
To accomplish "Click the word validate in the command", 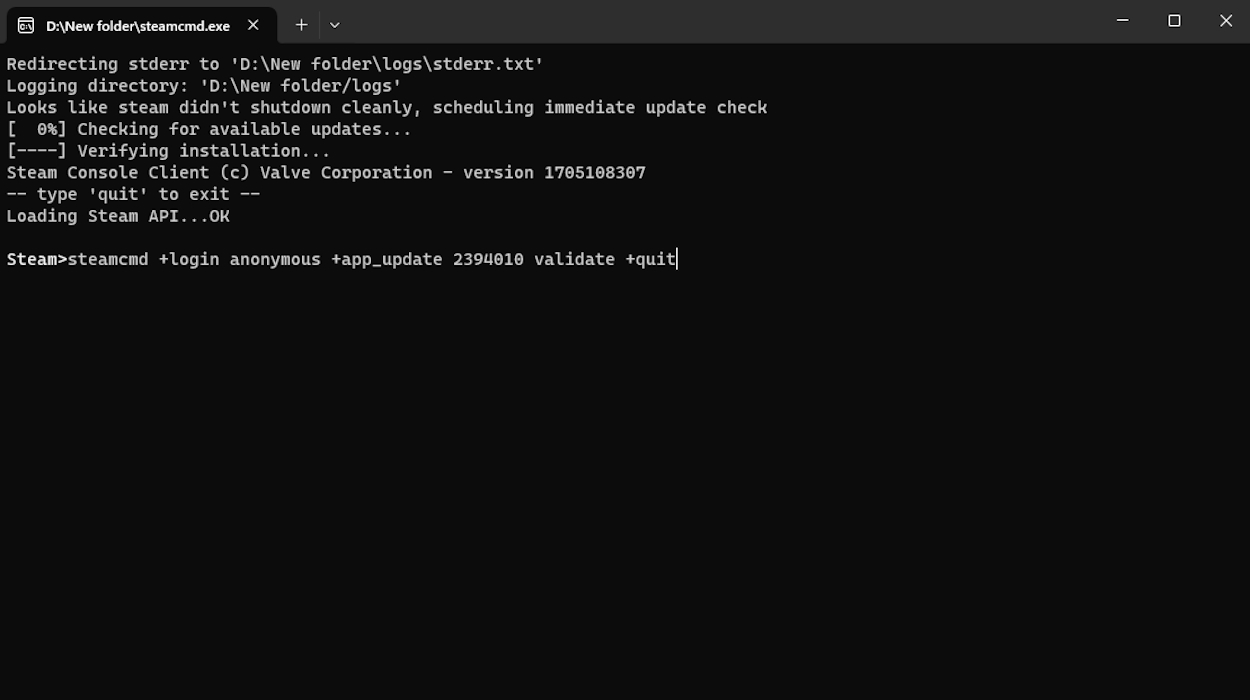I will pos(574,260).
